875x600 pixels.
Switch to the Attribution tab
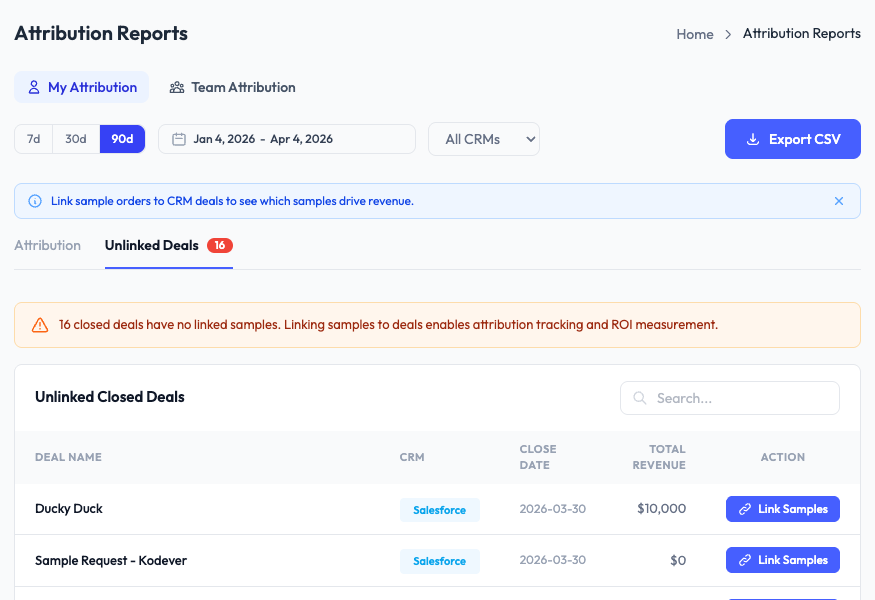[47, 245]
